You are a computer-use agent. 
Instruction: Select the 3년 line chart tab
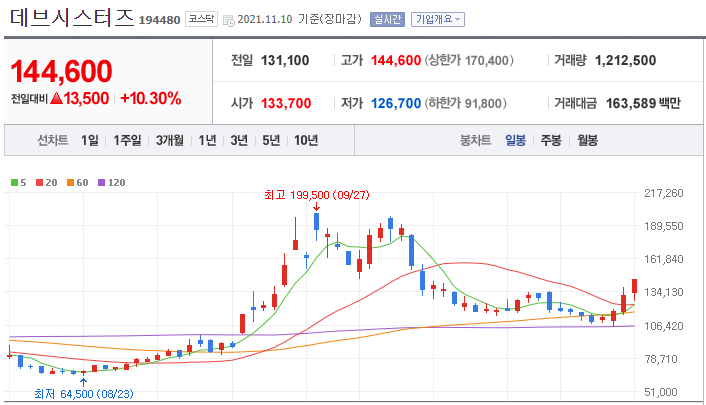pos(239,141)
